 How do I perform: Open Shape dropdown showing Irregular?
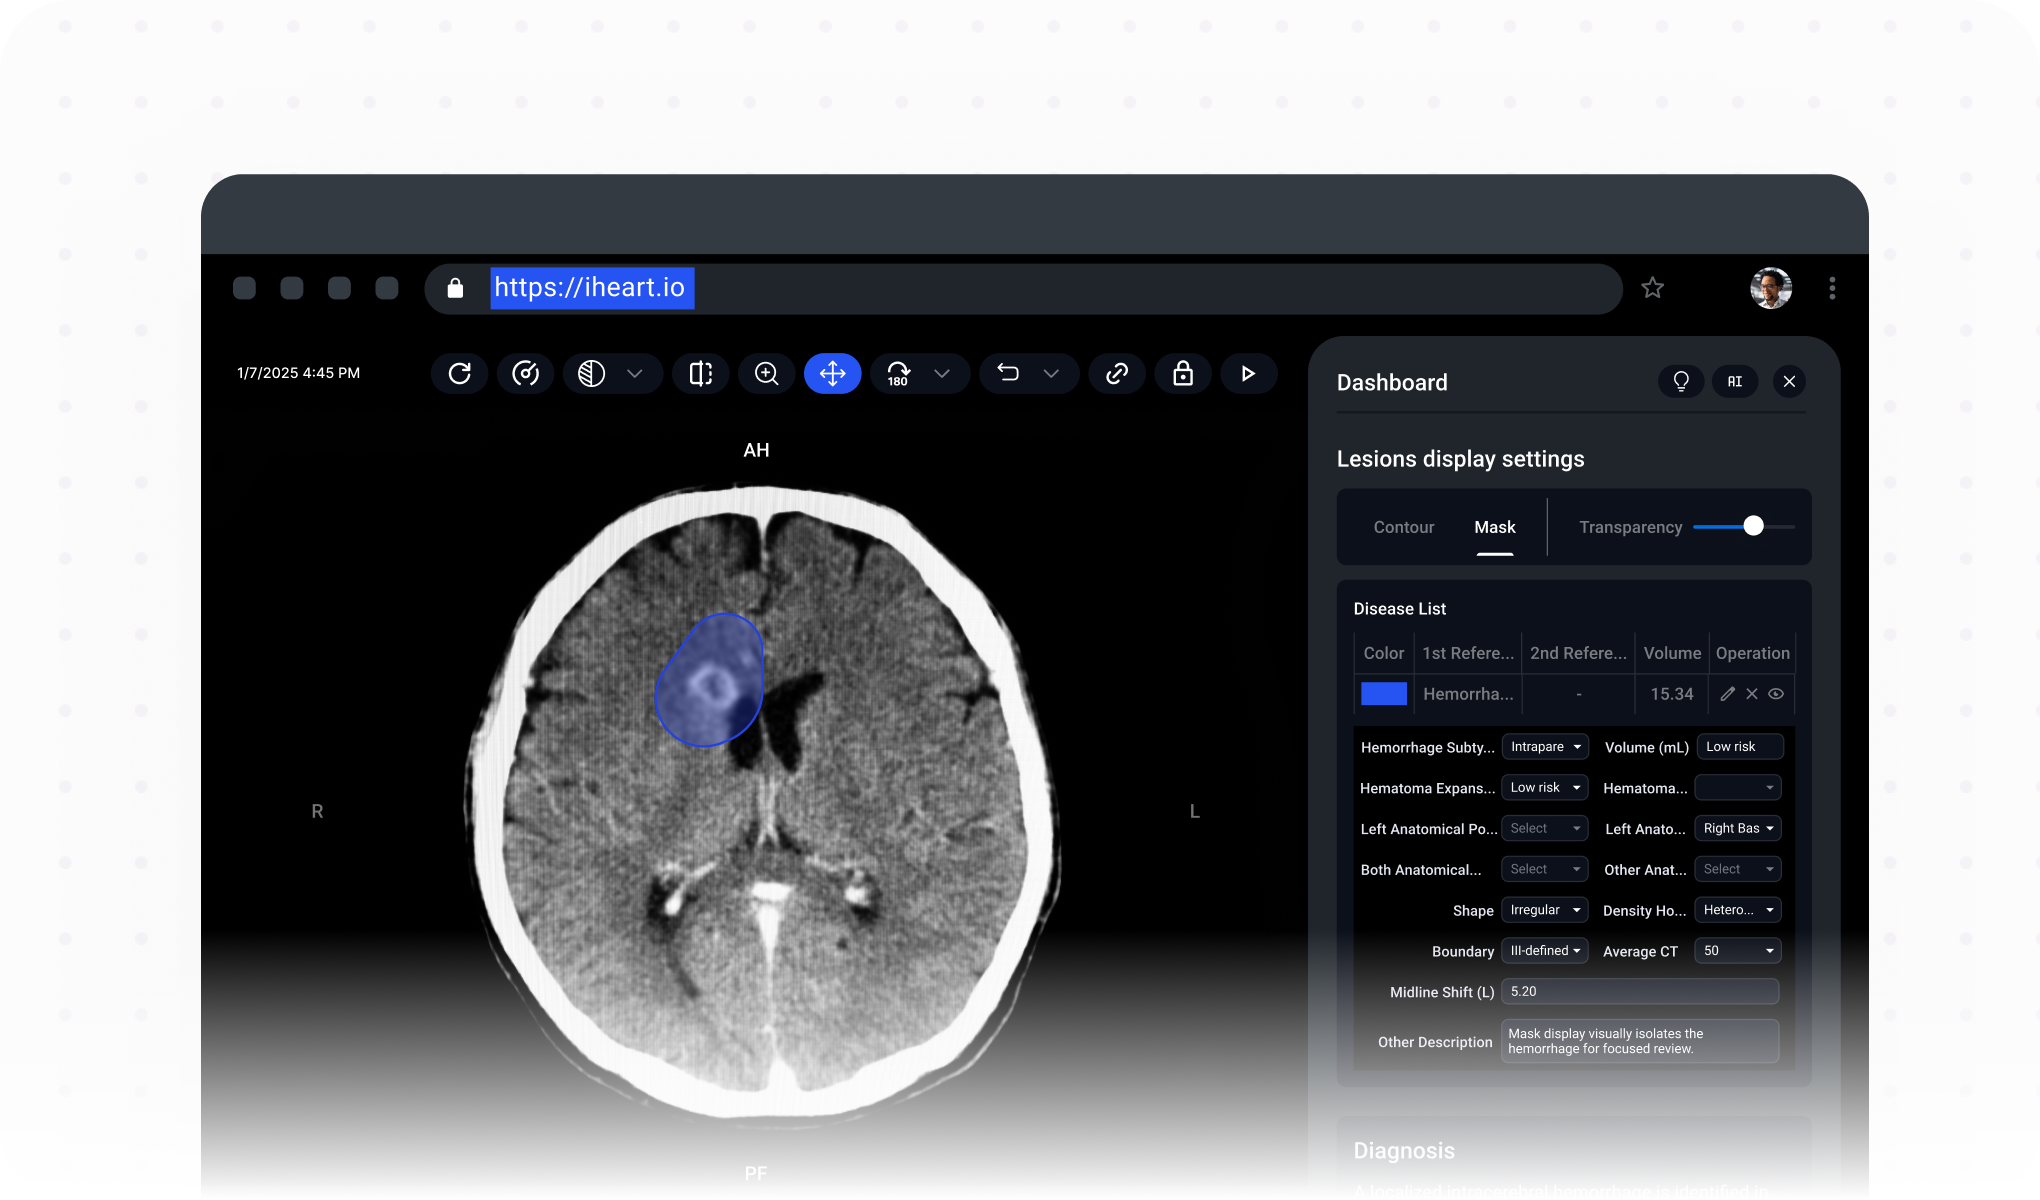1545,910
